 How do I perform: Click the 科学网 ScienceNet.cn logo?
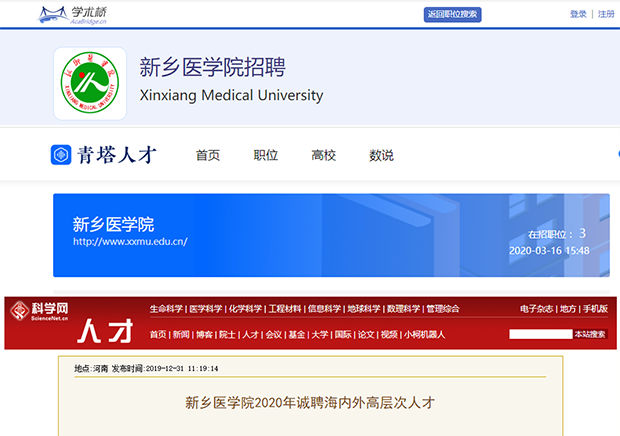coord(40,311)
